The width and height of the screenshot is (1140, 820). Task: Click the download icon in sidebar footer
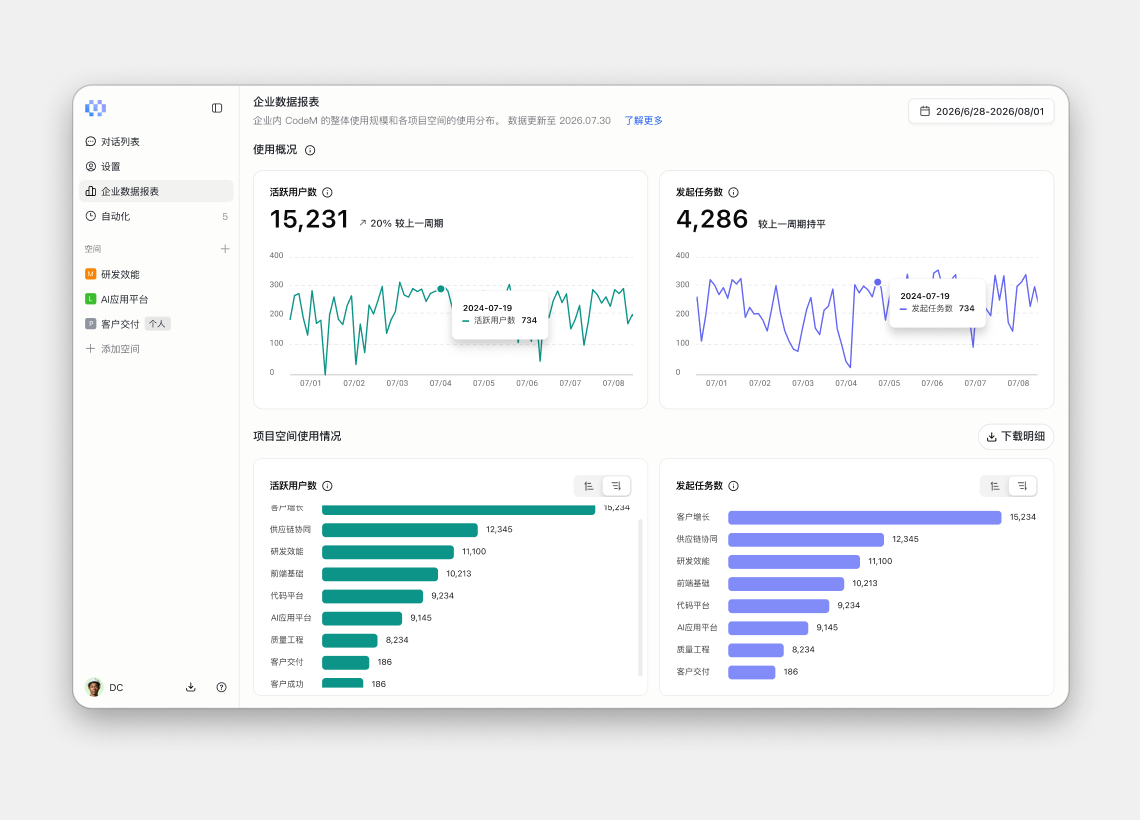coord(190,687)
